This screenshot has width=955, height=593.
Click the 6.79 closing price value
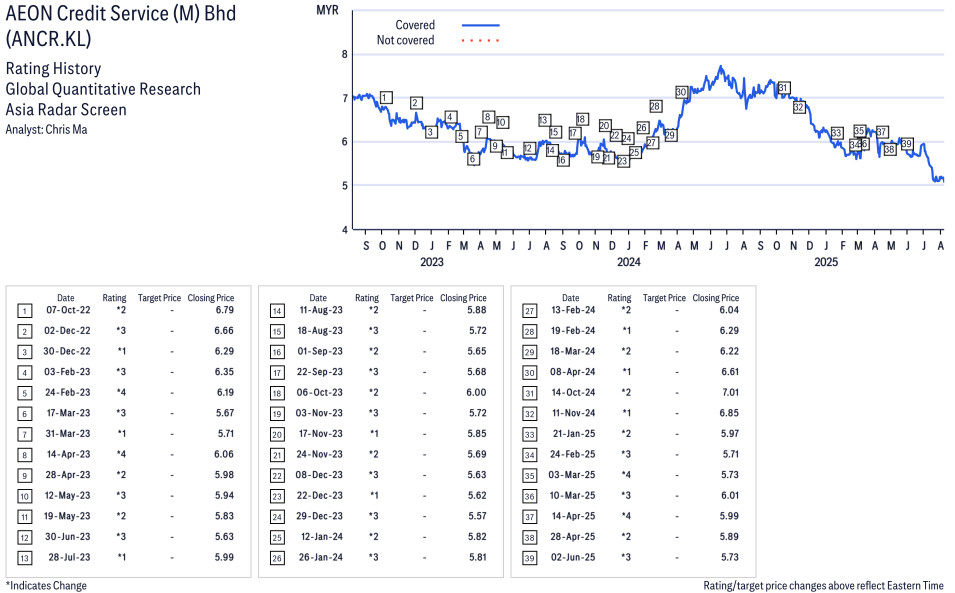pos(225,310)
